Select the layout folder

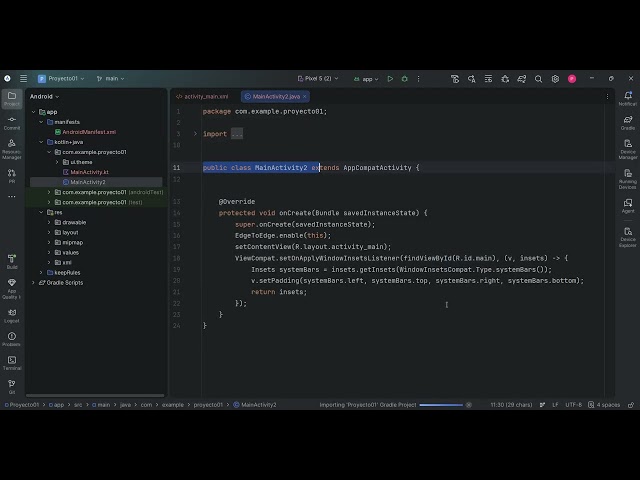point(66,232)
